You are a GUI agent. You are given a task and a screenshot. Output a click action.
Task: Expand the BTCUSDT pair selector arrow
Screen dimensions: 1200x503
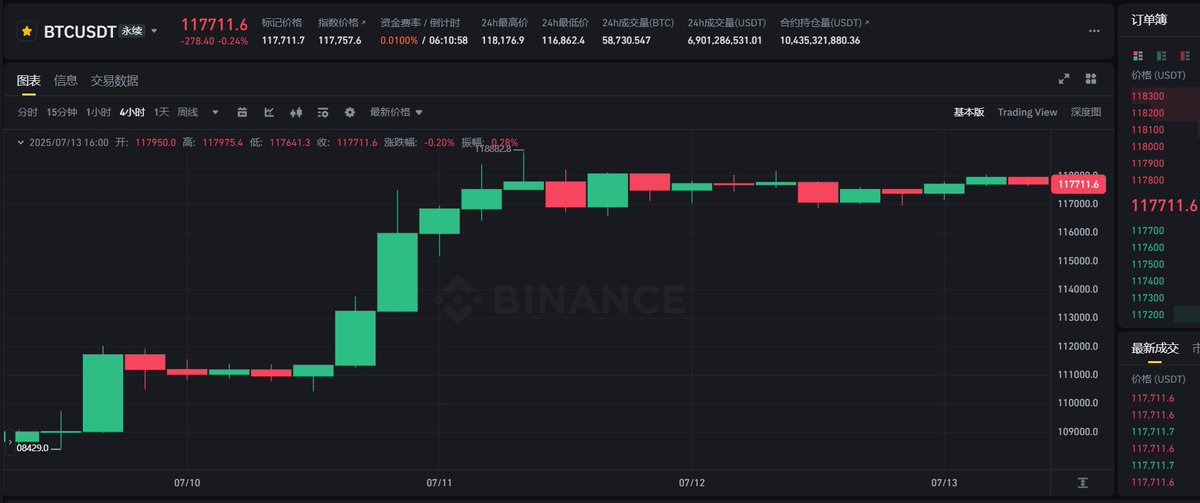click(x=154, y=31)
